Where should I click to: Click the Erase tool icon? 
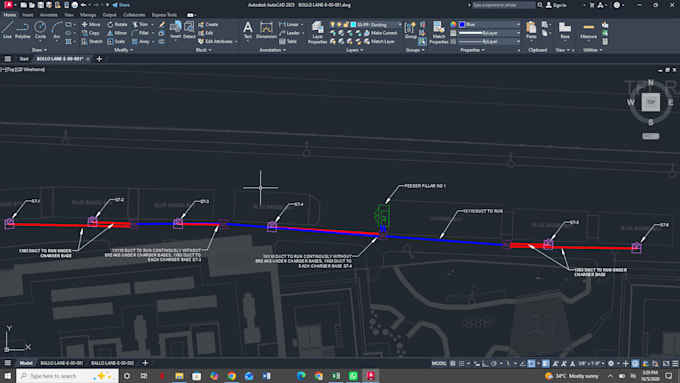(162, 25)
